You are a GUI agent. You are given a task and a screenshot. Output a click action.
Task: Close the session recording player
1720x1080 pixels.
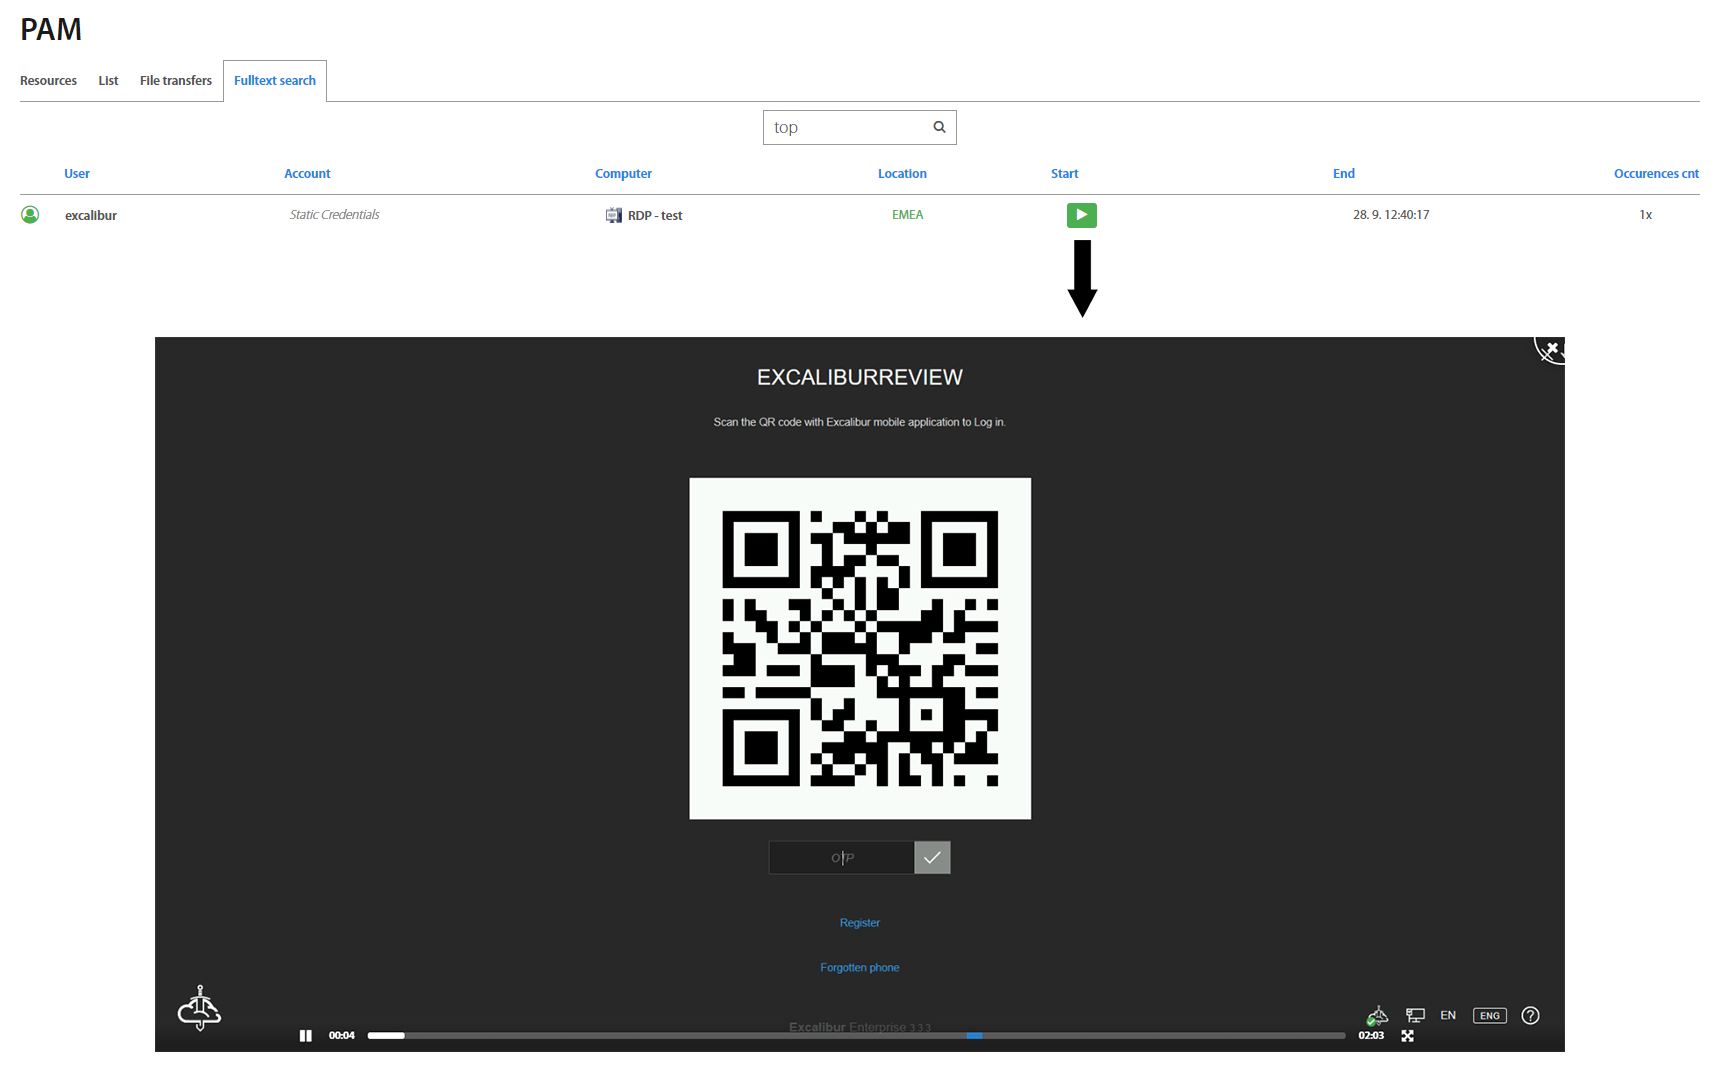click(1551, 349)
